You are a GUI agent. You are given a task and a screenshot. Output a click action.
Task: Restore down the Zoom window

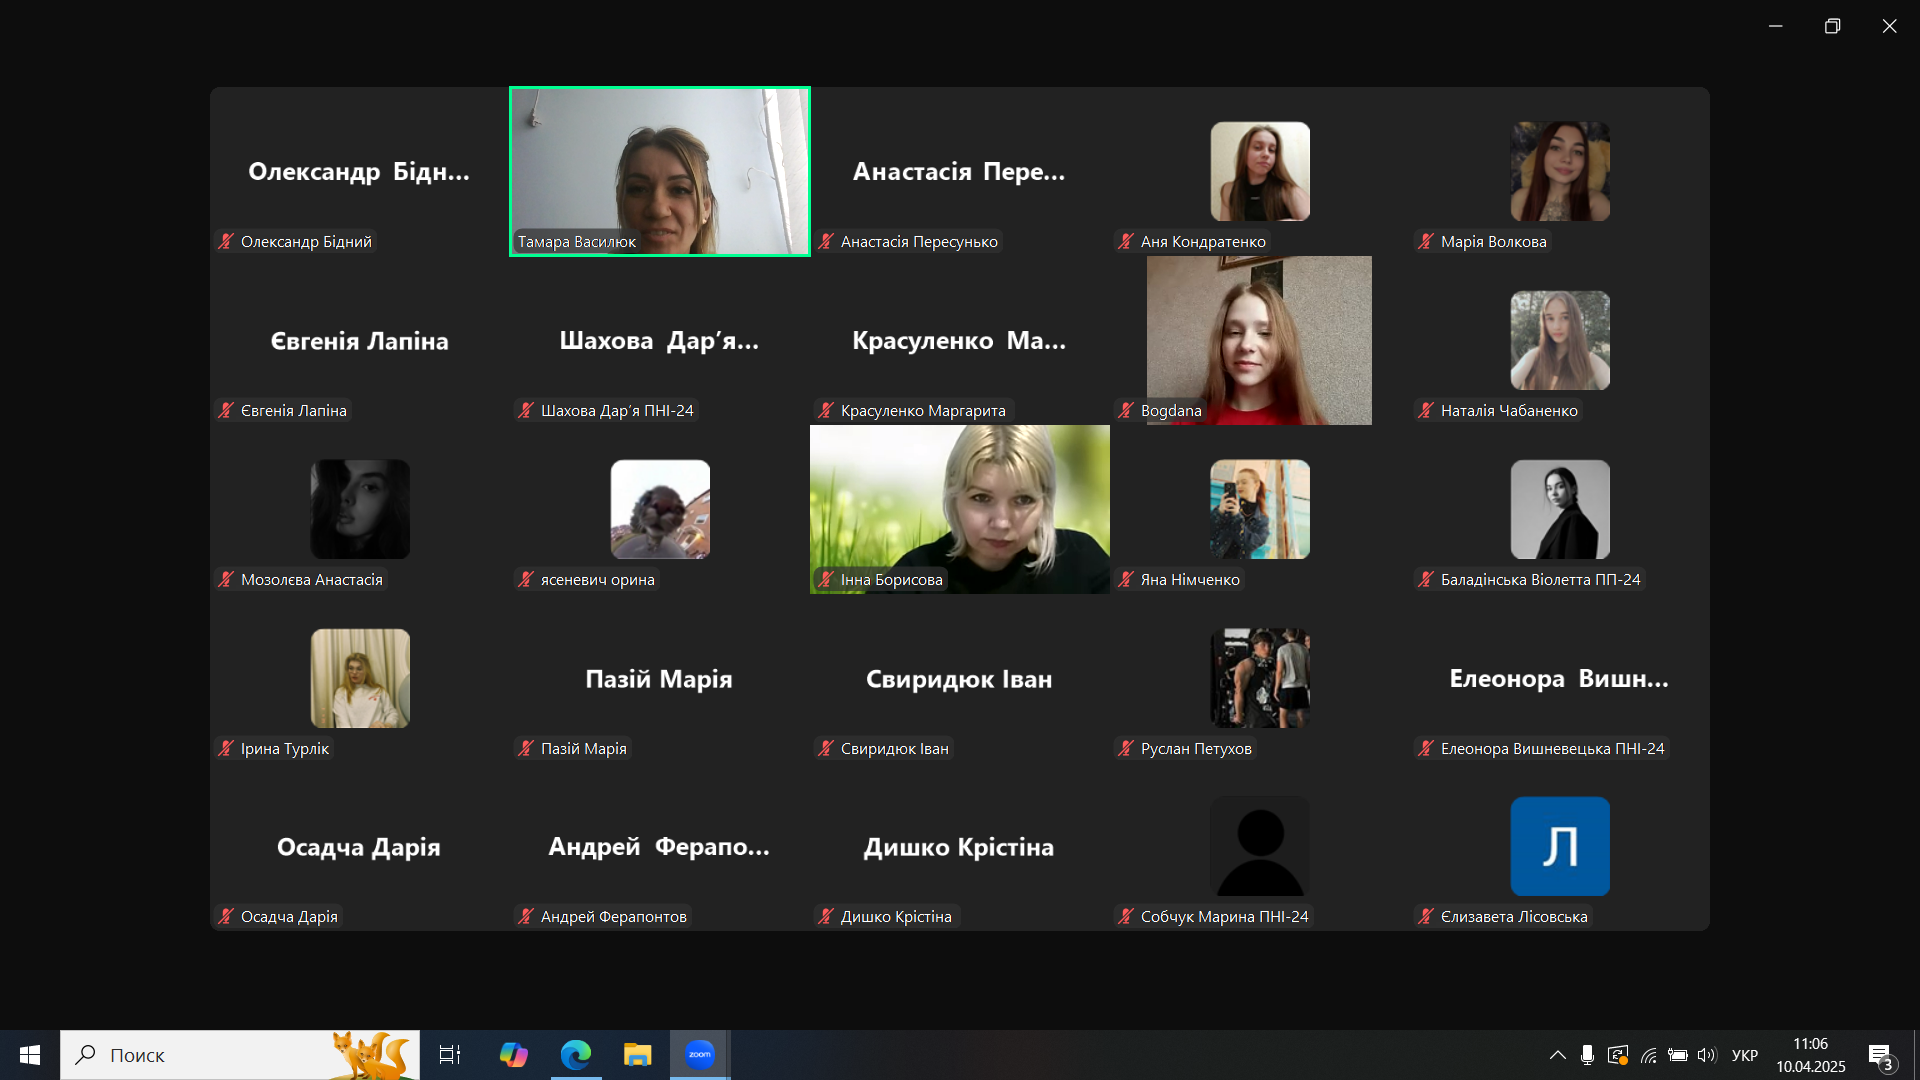1832,26
